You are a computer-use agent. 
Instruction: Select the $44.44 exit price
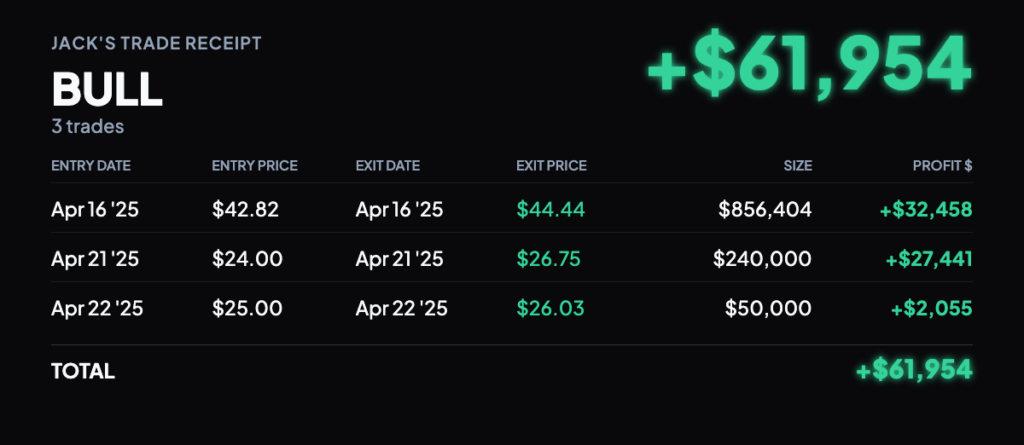coord(551,209)
